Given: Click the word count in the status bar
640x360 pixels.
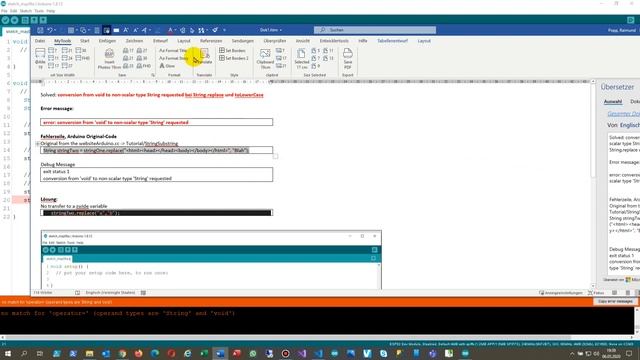Looking at the screenshot, I should [x=43, y=293].
